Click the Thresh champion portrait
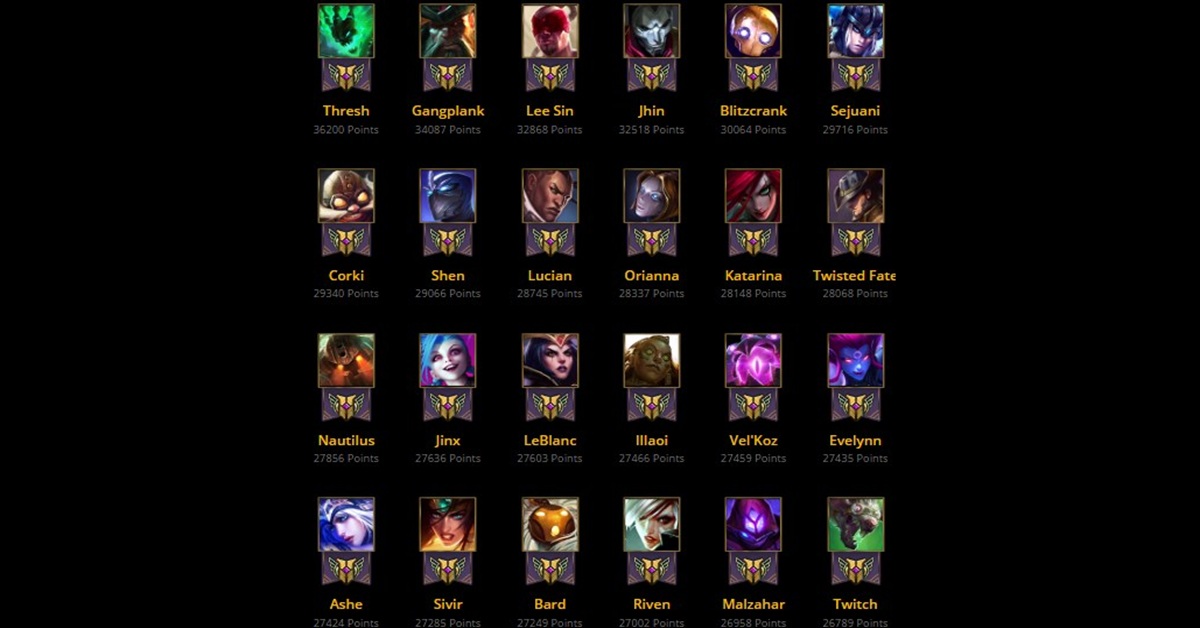Viewport: 1200px width, 628px height. click(346, 31)
